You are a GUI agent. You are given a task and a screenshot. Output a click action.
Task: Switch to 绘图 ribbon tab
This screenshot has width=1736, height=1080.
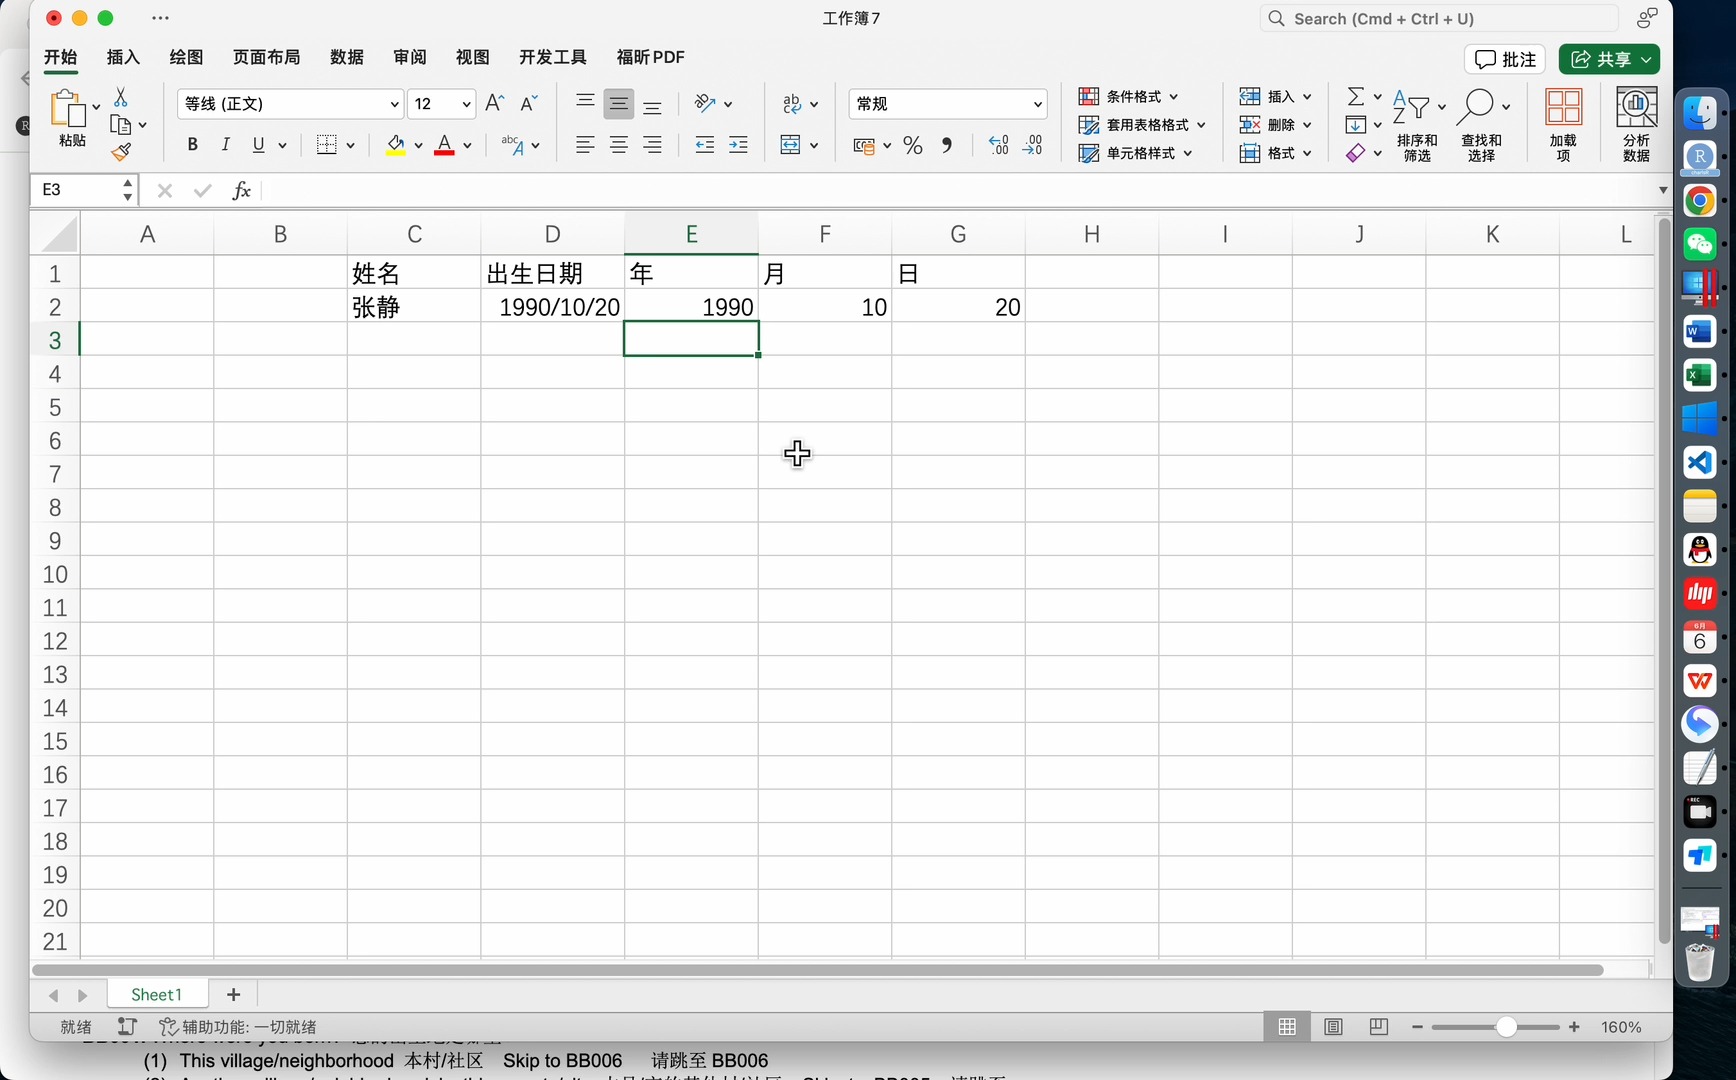coord(186,57)
